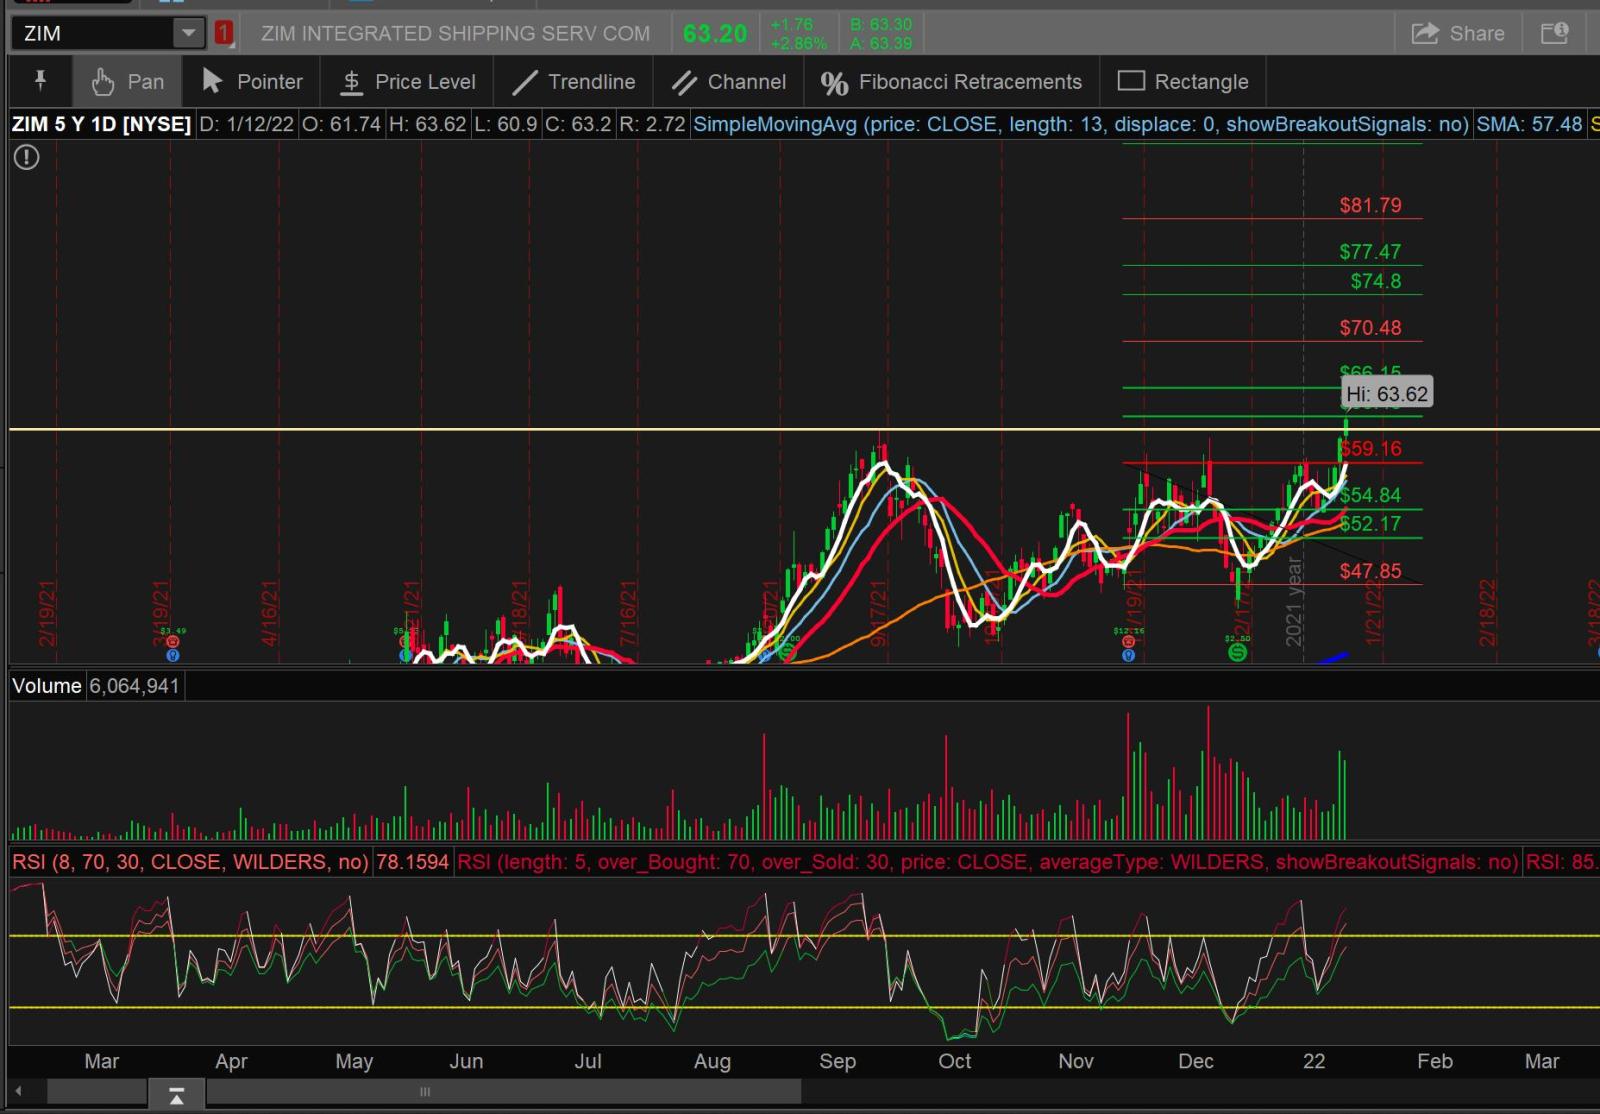Click the icon right of the Share button

1555,33
